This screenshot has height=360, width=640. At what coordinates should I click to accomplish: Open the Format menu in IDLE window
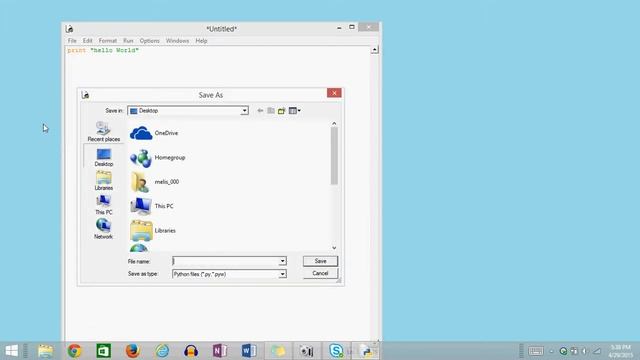coord(108,41)
